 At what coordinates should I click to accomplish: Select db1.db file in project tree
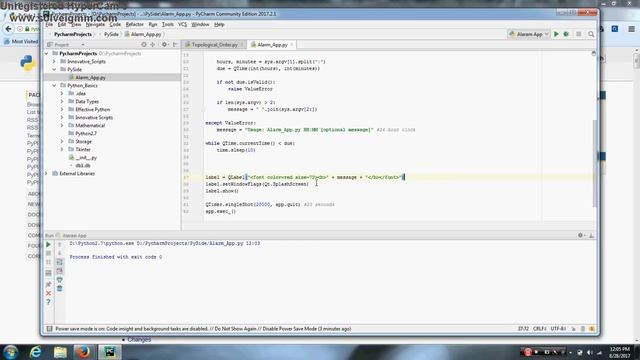click(x=82, y=165)
